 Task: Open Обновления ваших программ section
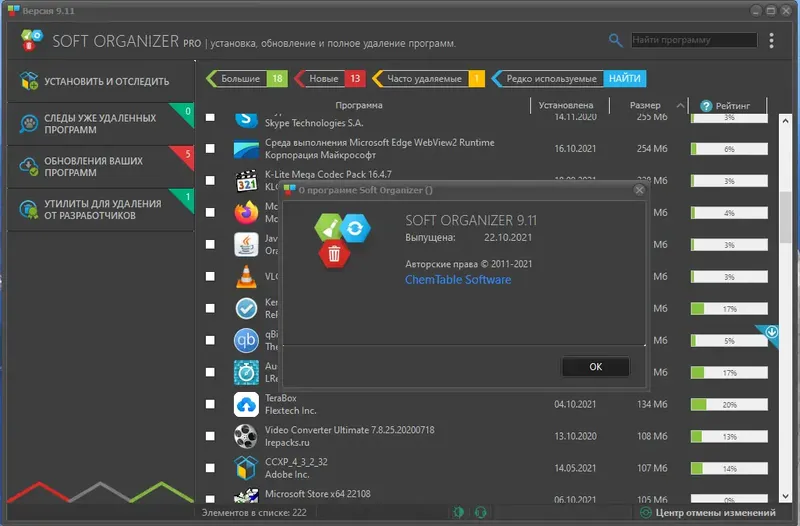tap(101, 166)
